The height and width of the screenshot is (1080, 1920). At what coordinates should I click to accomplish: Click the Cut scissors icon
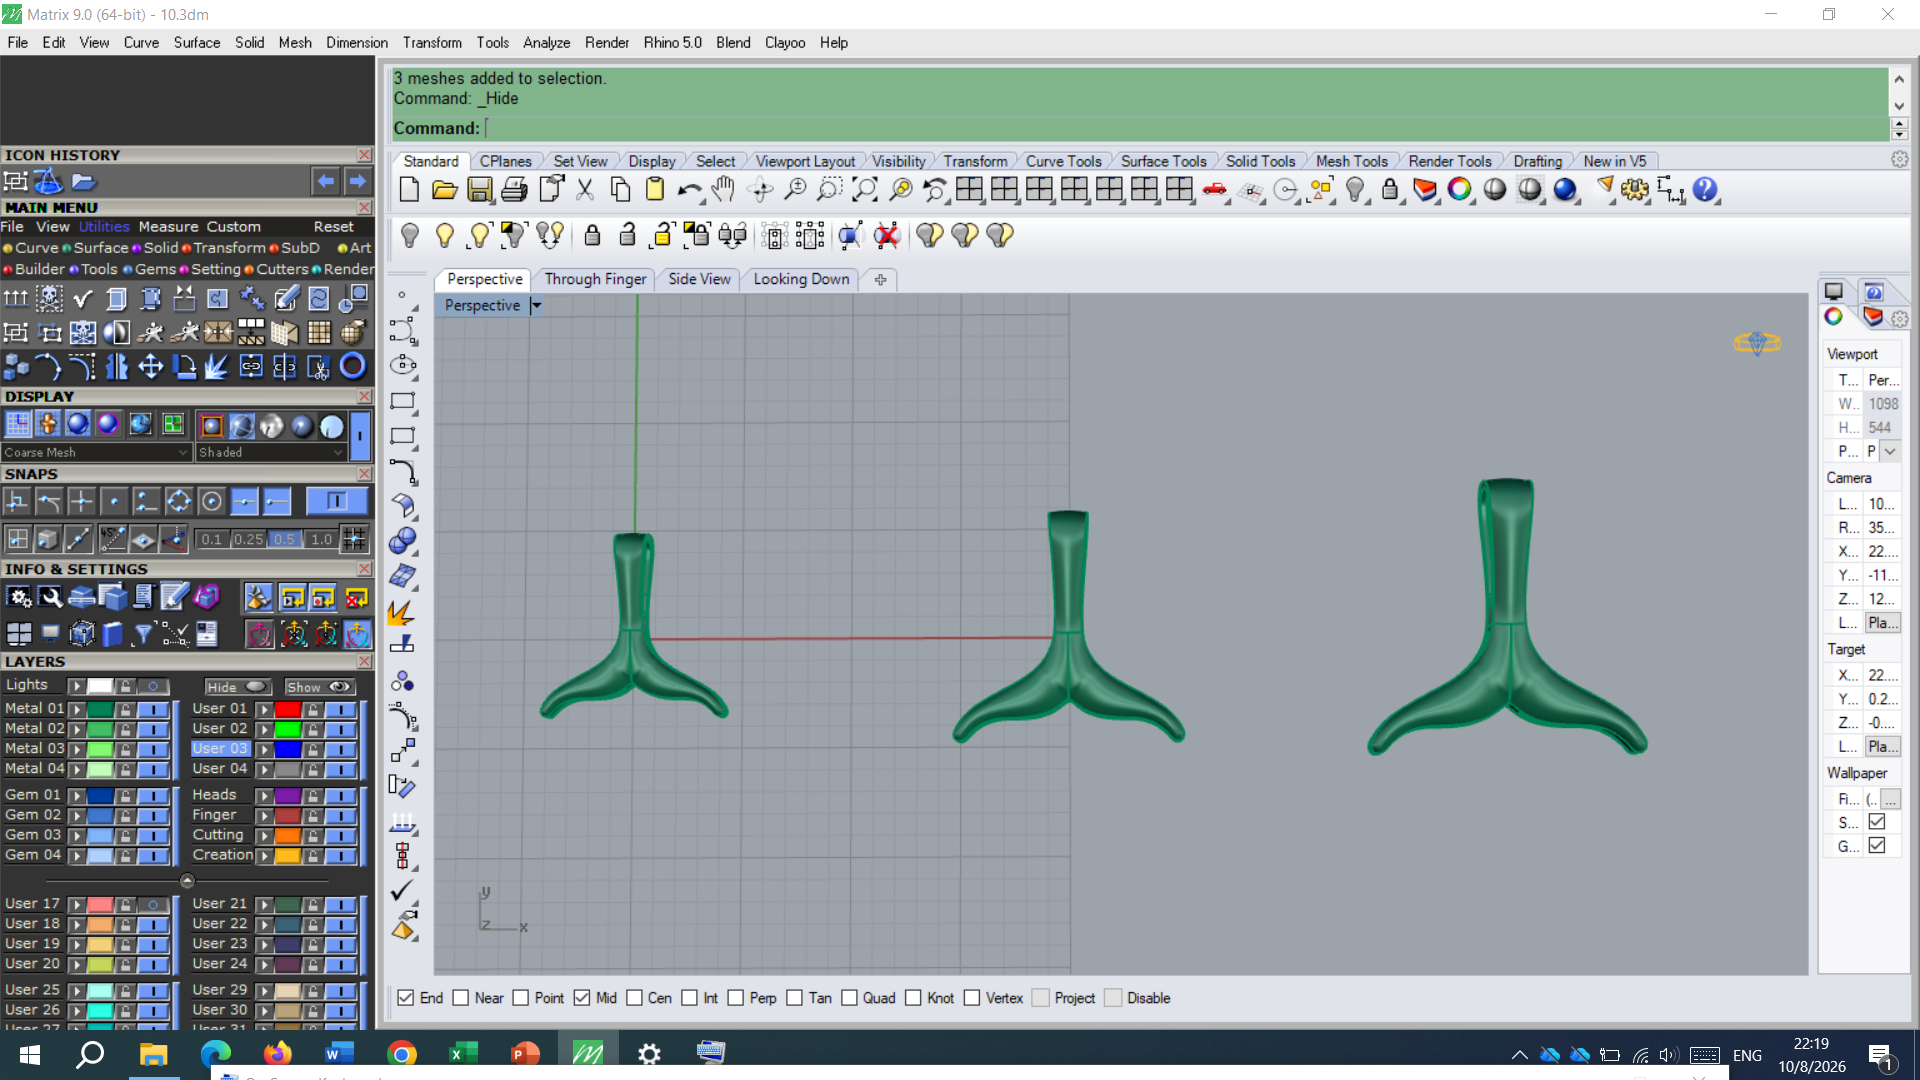tap(585, 190)
